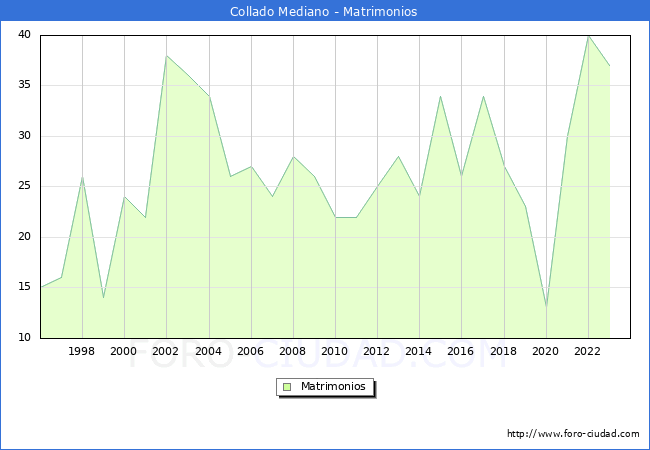Click the 10 y-axis value
Image resolution: width=650 pixels, height=450 pixels.
[24, 337]
